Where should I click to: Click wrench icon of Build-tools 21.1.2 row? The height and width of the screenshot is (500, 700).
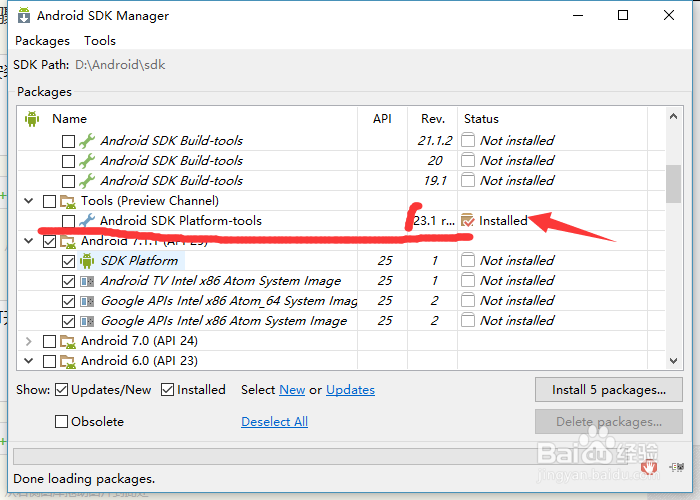[x=87, y=141]
